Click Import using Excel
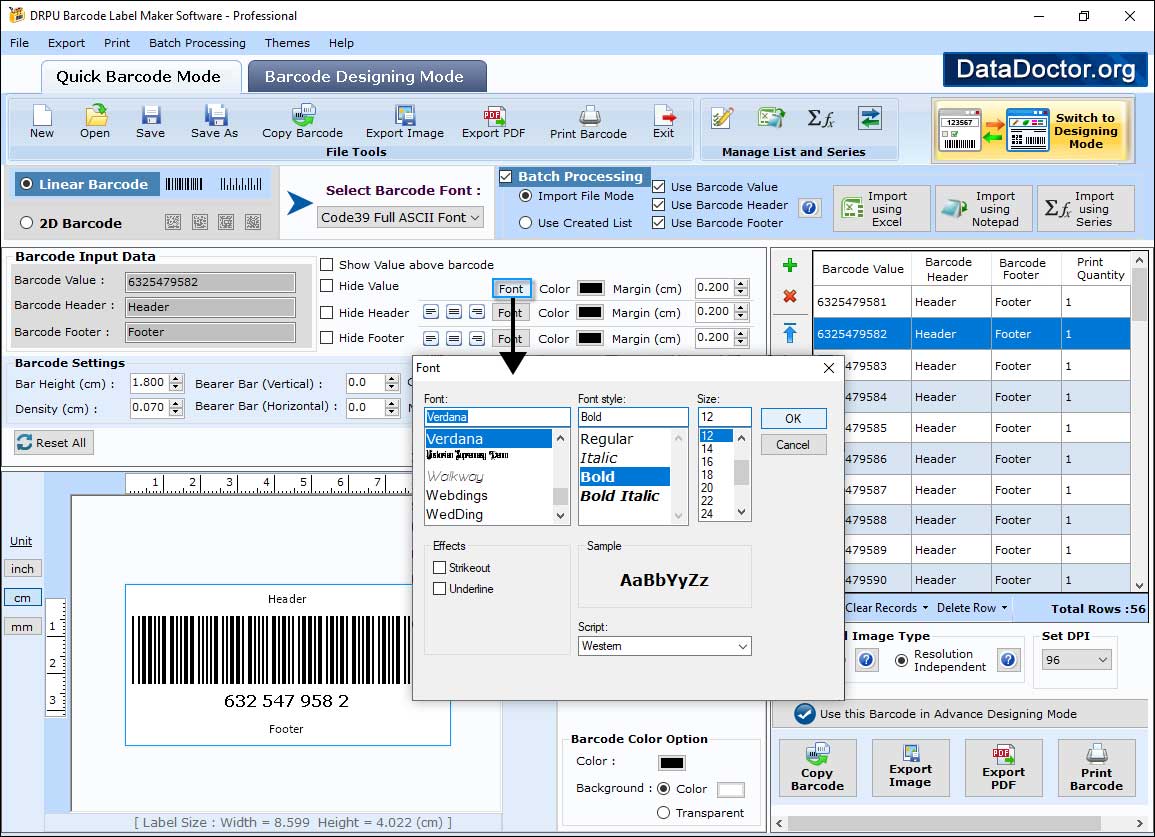1155x837 pixels. tap(882, 209)
